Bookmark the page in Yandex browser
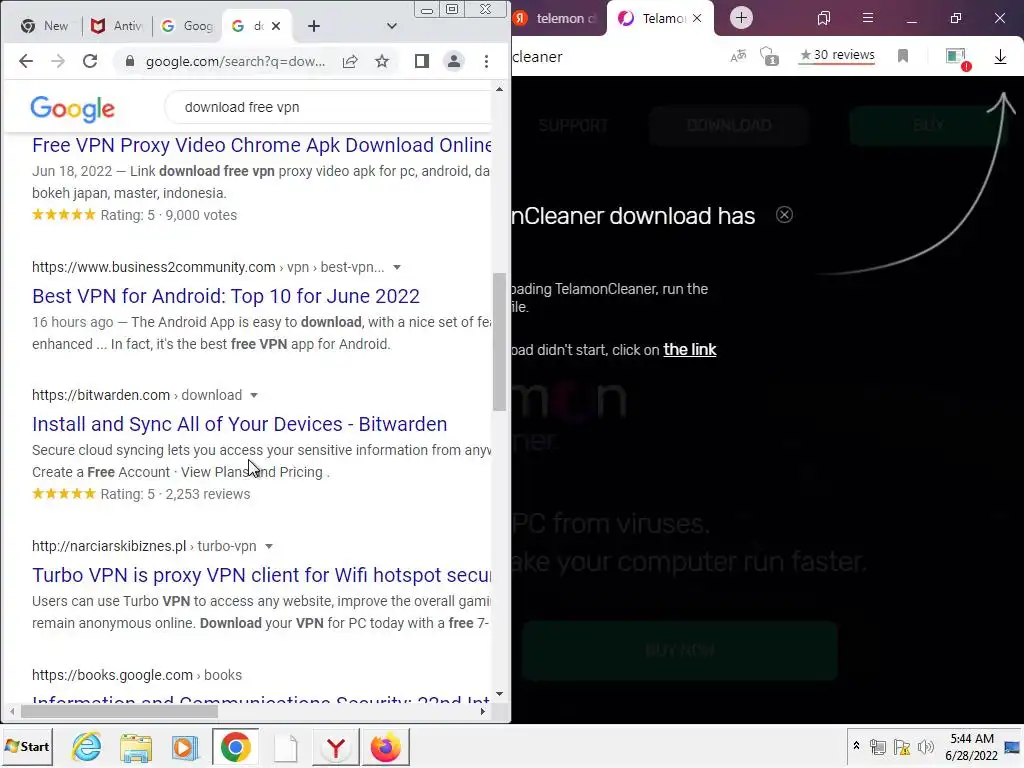This screenshot has height=768, width=1024. pyautogui.click(x=903, y=56)
